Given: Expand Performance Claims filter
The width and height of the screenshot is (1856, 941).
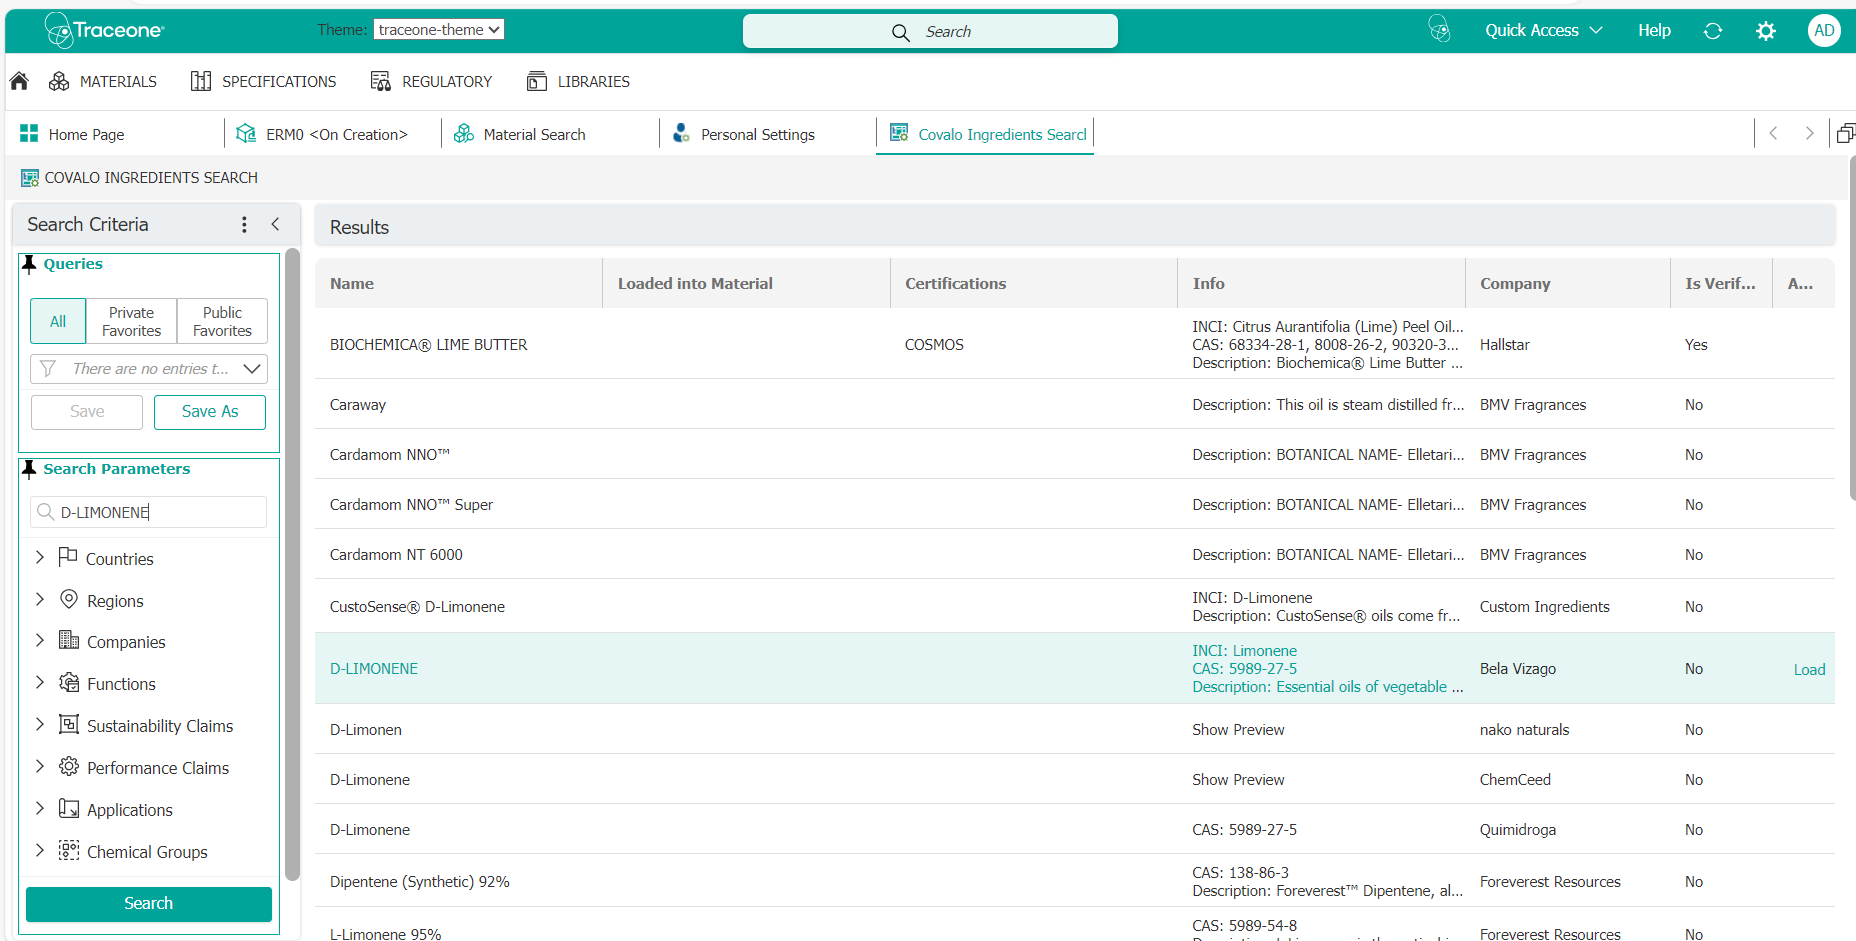Looking at the screenshot, I should click(x=40, y=766).
